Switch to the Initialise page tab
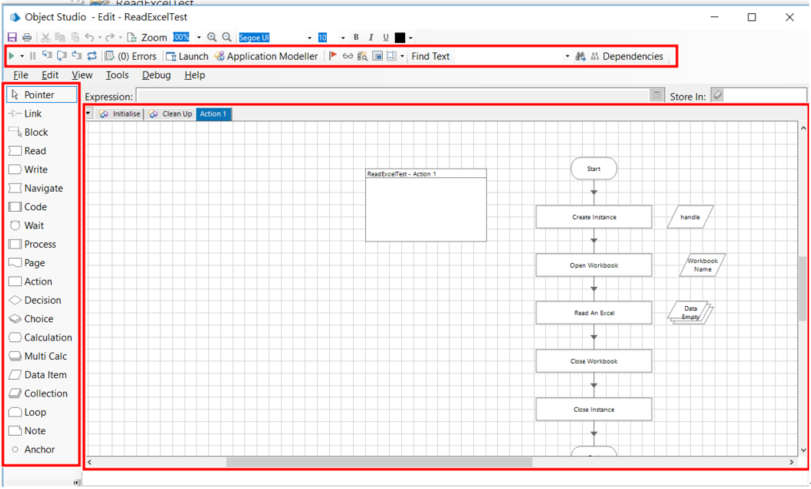The width and height of the screenshot is (811, 489). (120, 114)
